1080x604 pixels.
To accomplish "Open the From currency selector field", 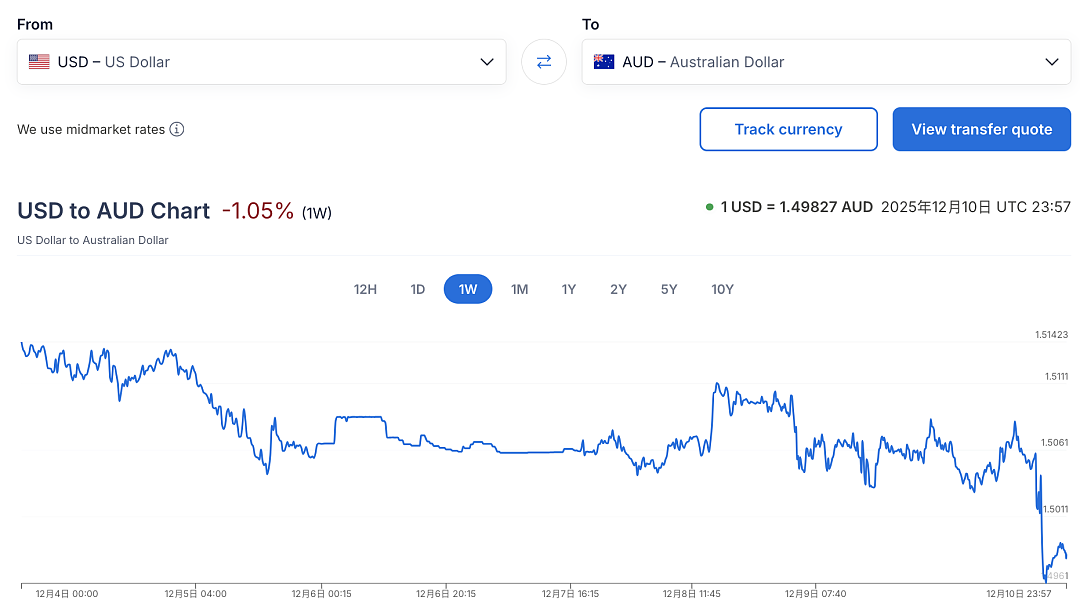I will 262,62.
